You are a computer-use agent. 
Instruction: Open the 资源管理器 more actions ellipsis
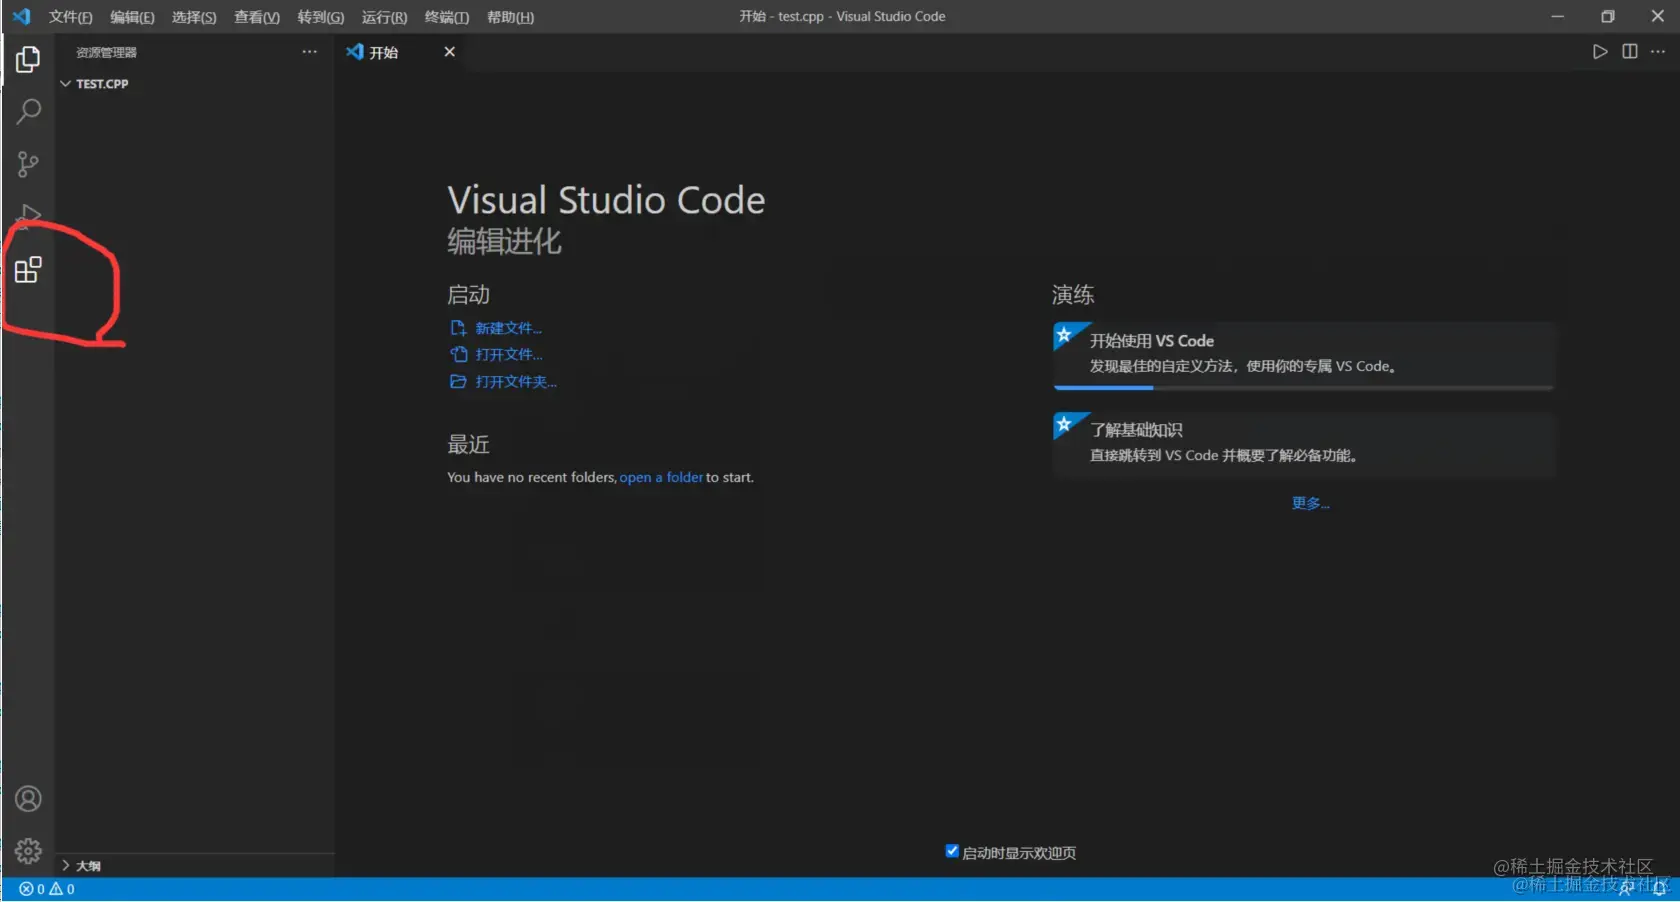point(310,52)
